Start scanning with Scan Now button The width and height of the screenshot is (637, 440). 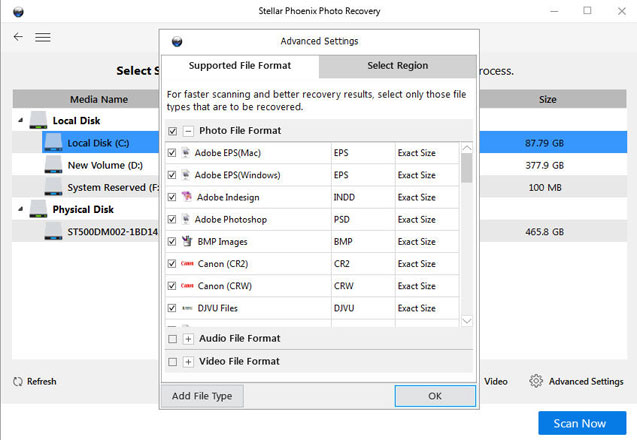point(582,423)
